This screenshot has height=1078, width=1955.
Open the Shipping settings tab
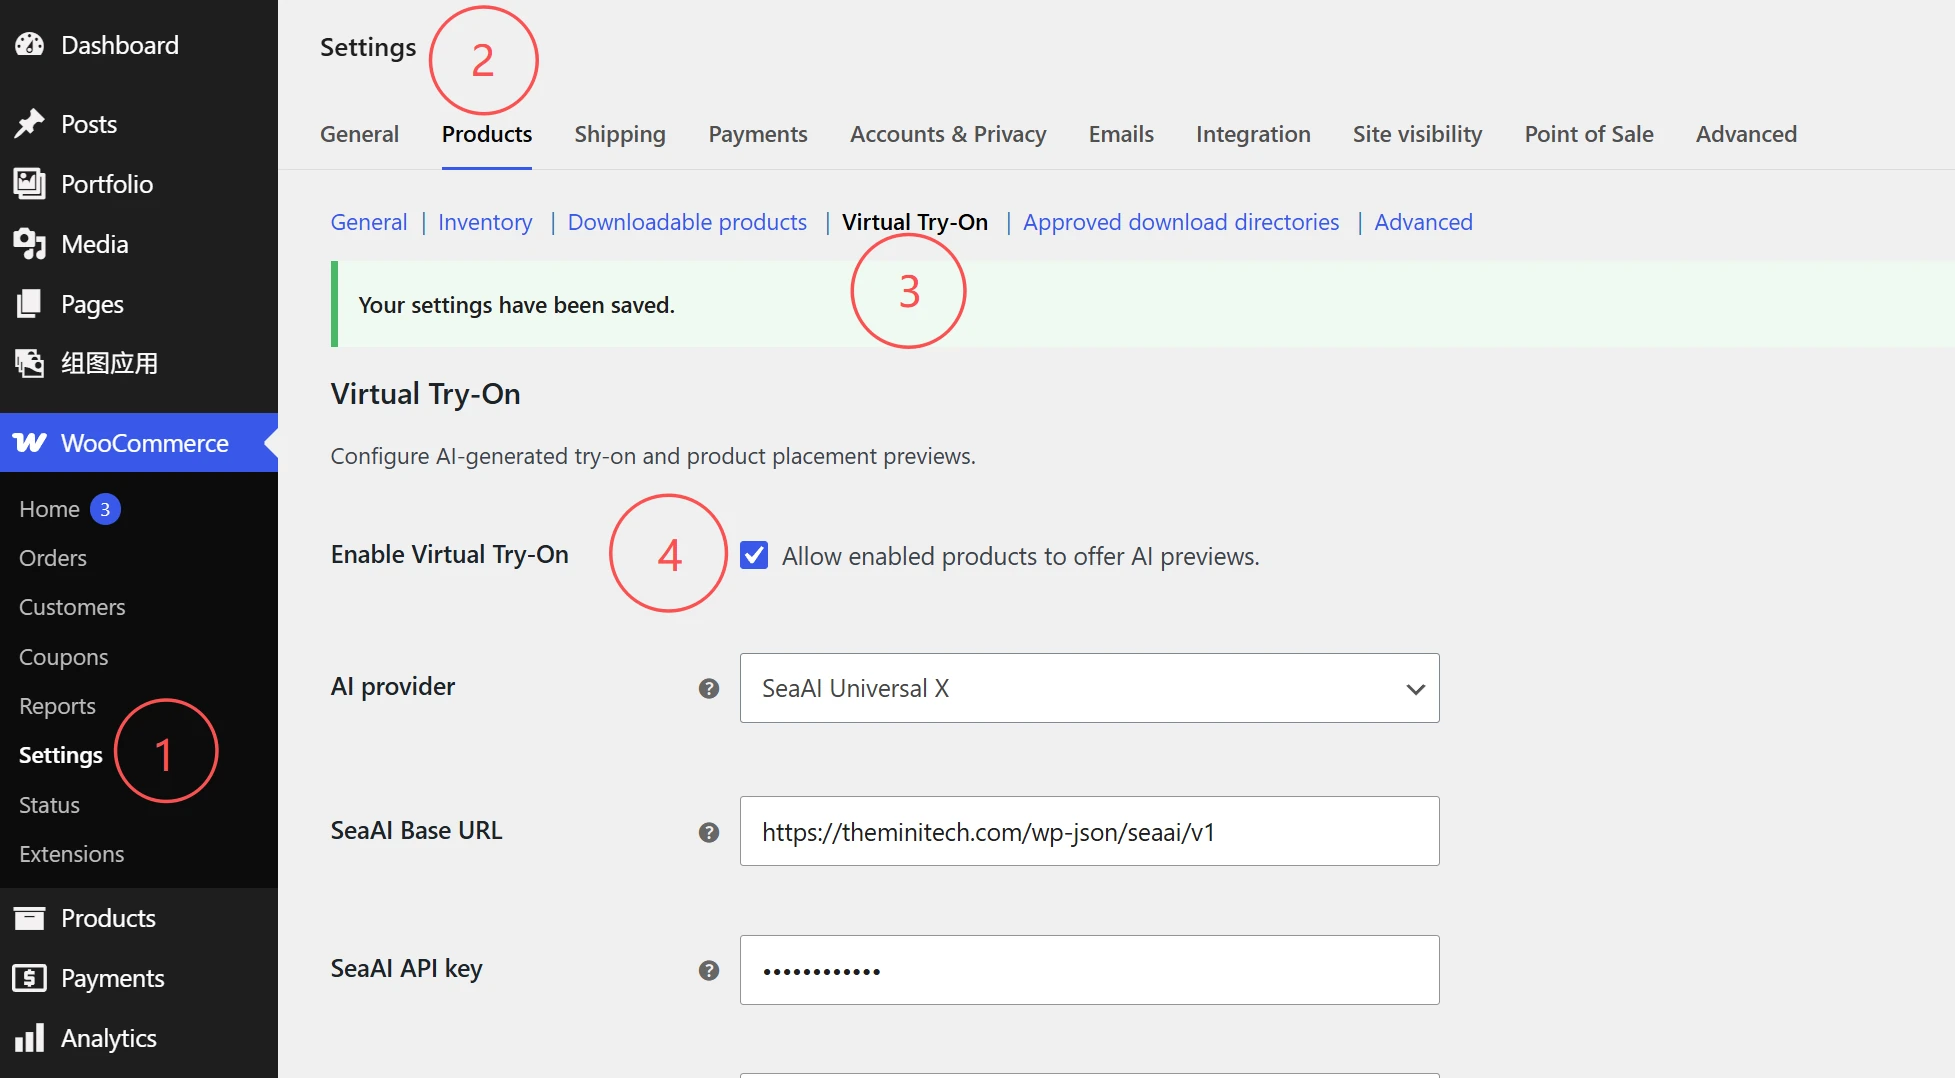click(x=620, y=134)
